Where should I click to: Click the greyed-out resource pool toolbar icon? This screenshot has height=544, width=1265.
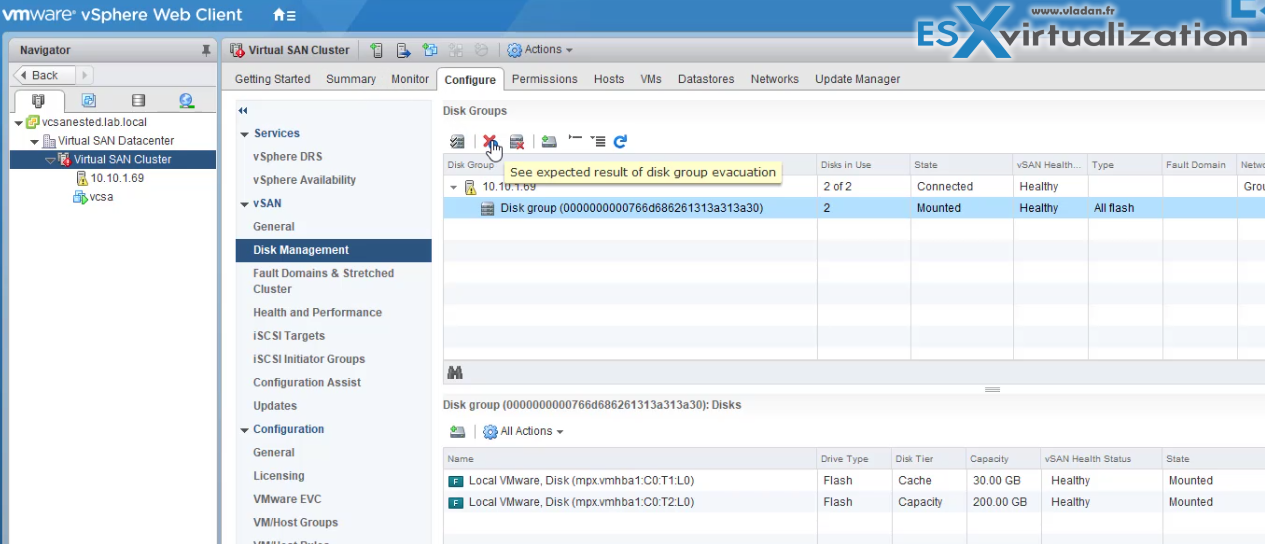pyautogui.click(x=481, y=50)
